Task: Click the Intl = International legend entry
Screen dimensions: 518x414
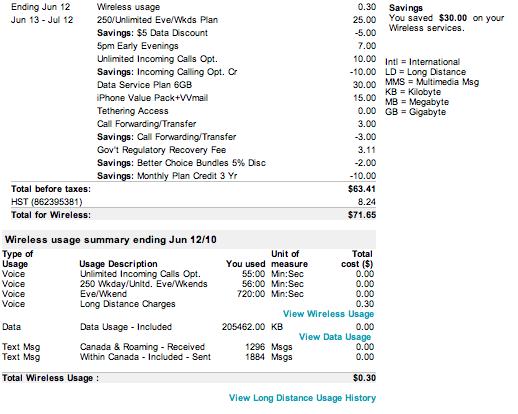Action: coord(422,62)
